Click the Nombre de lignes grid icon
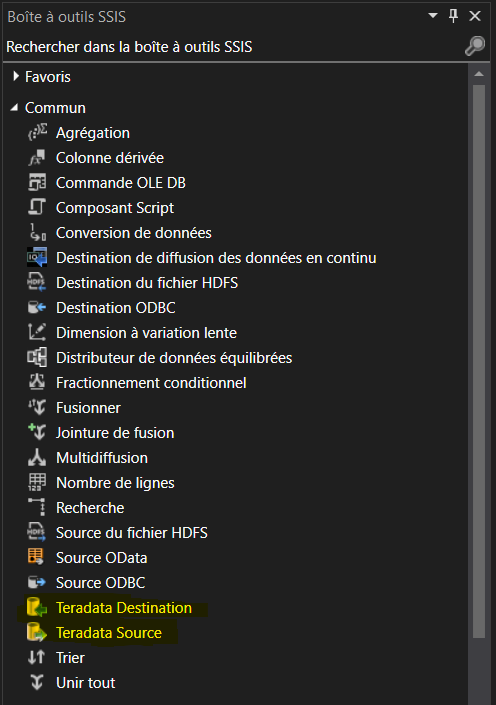This screenshot has width=496, height=705. tap(37, 482)
